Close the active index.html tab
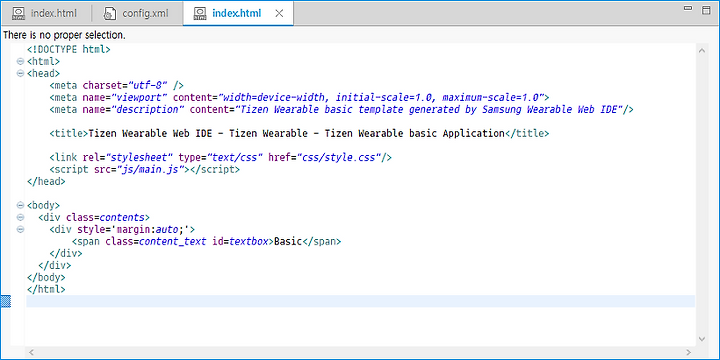The width and height of the screenshot is (720, 360). pyautogui.click(x=279, y=13)
